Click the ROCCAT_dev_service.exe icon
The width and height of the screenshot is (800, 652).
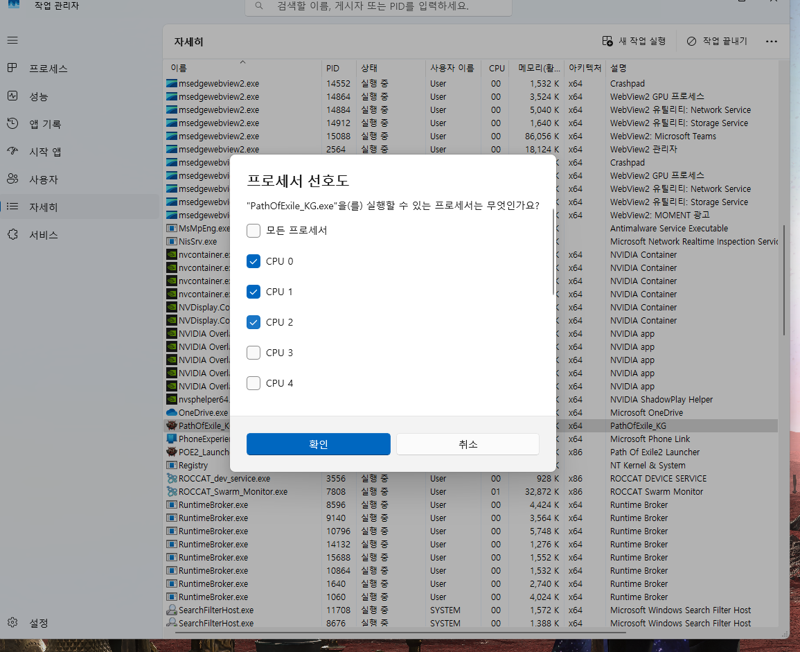(x=171, y=479)
